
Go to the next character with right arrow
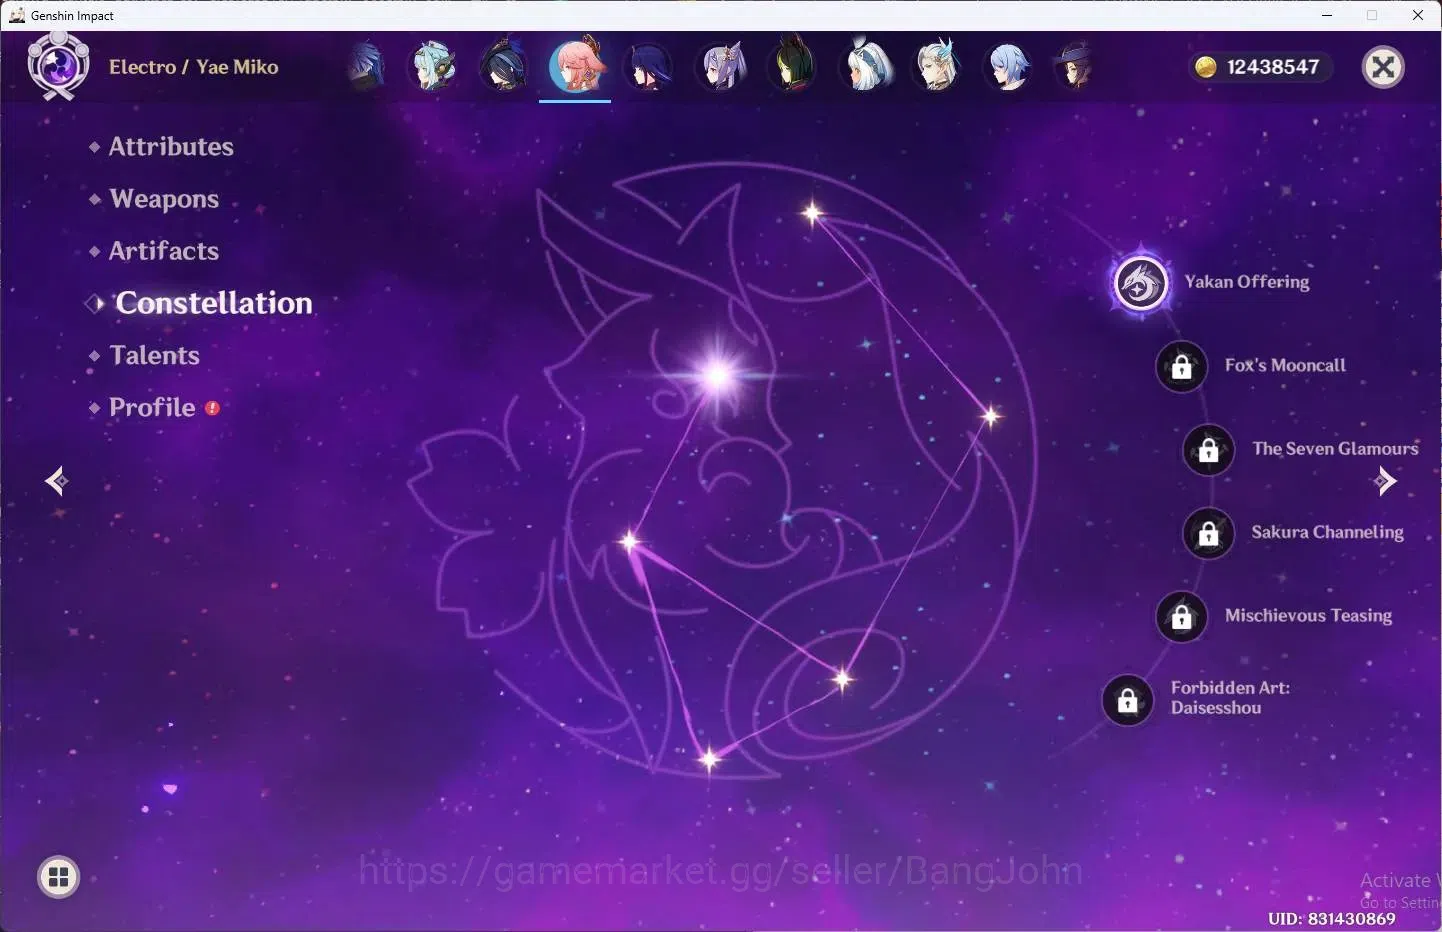tap(1386, 481)
